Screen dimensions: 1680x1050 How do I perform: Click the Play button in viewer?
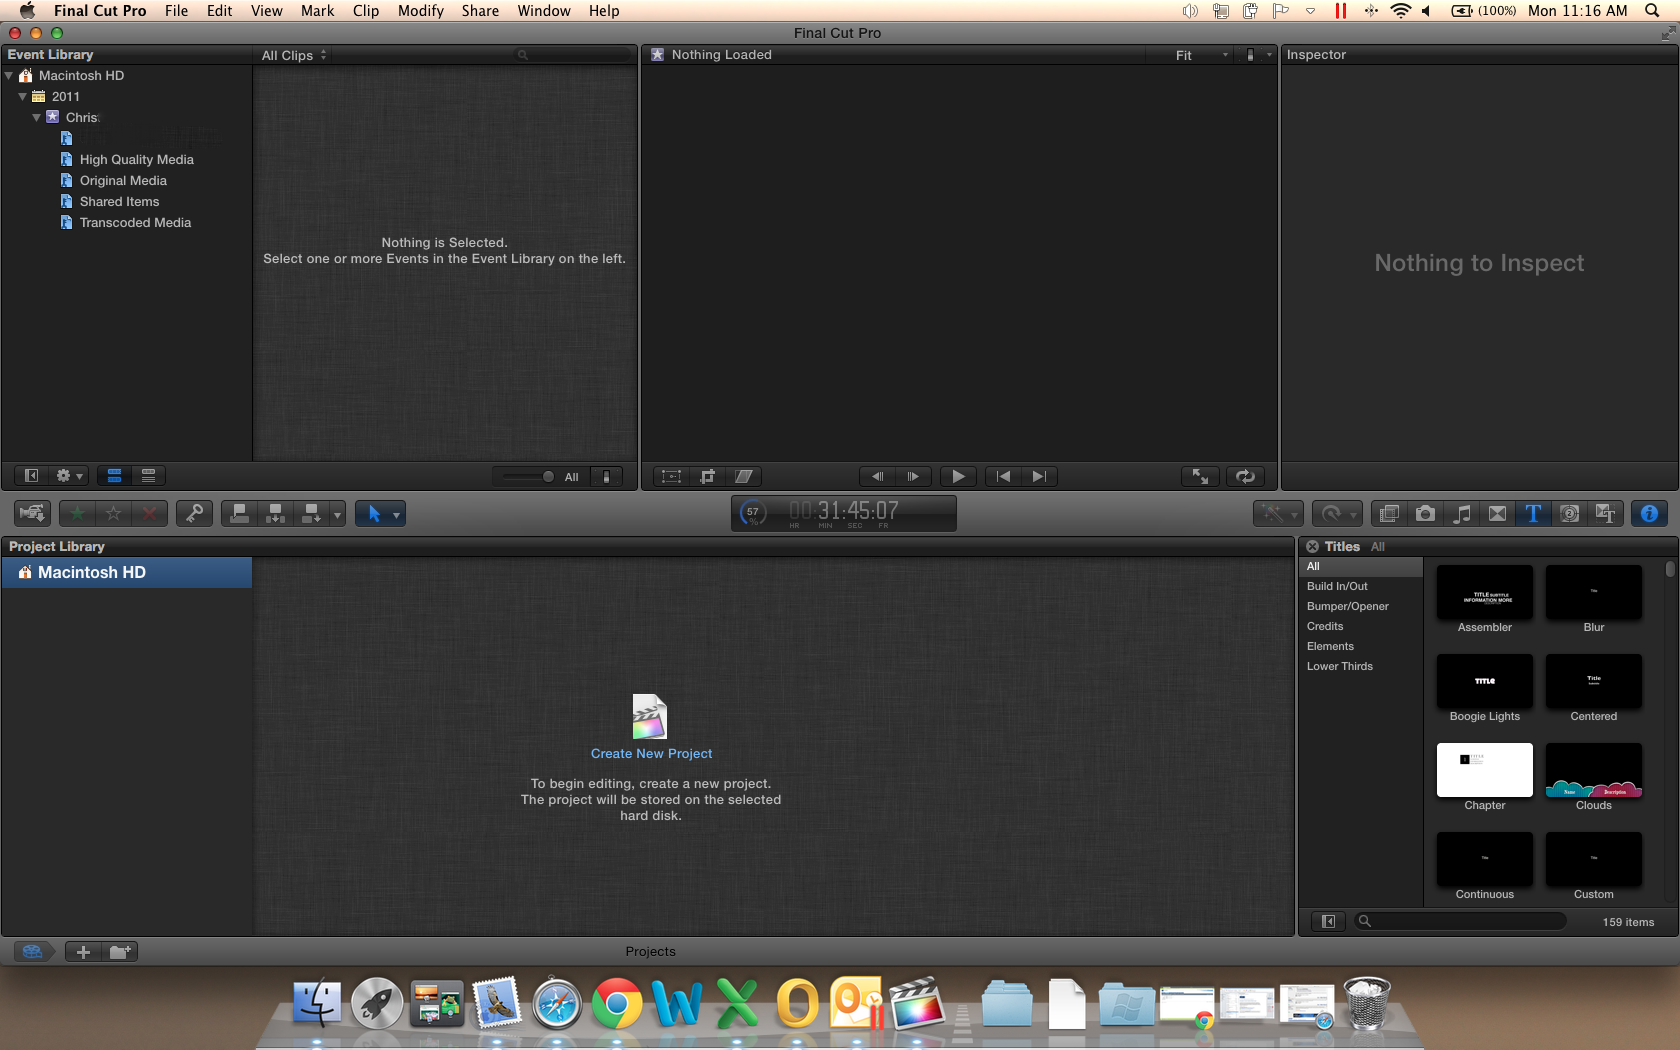(x=958, y=476)
